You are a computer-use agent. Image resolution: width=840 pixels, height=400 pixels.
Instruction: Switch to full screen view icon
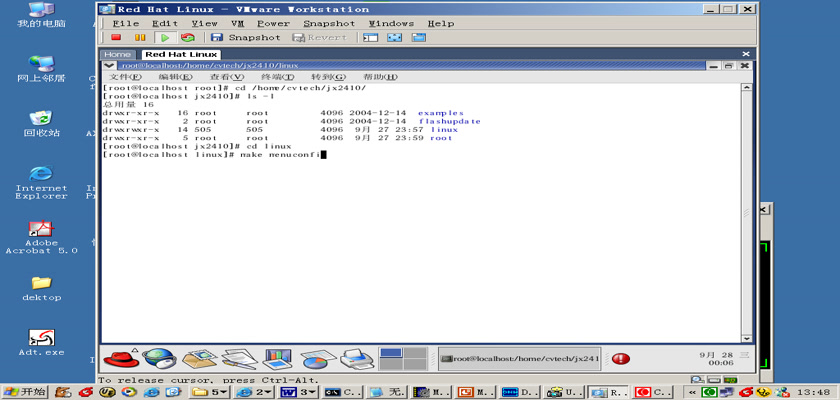click(x=394, y=38)
